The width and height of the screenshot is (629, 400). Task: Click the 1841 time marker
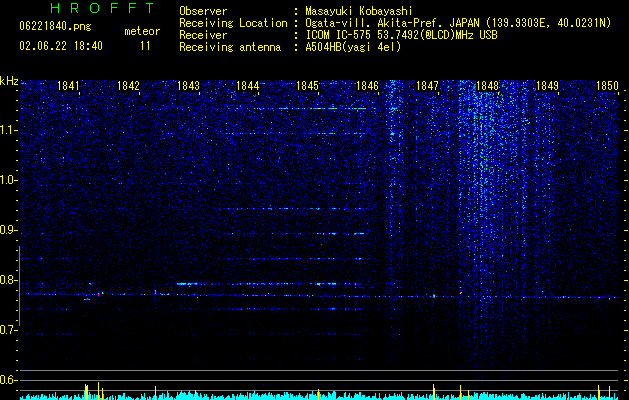tap(68, 86)
